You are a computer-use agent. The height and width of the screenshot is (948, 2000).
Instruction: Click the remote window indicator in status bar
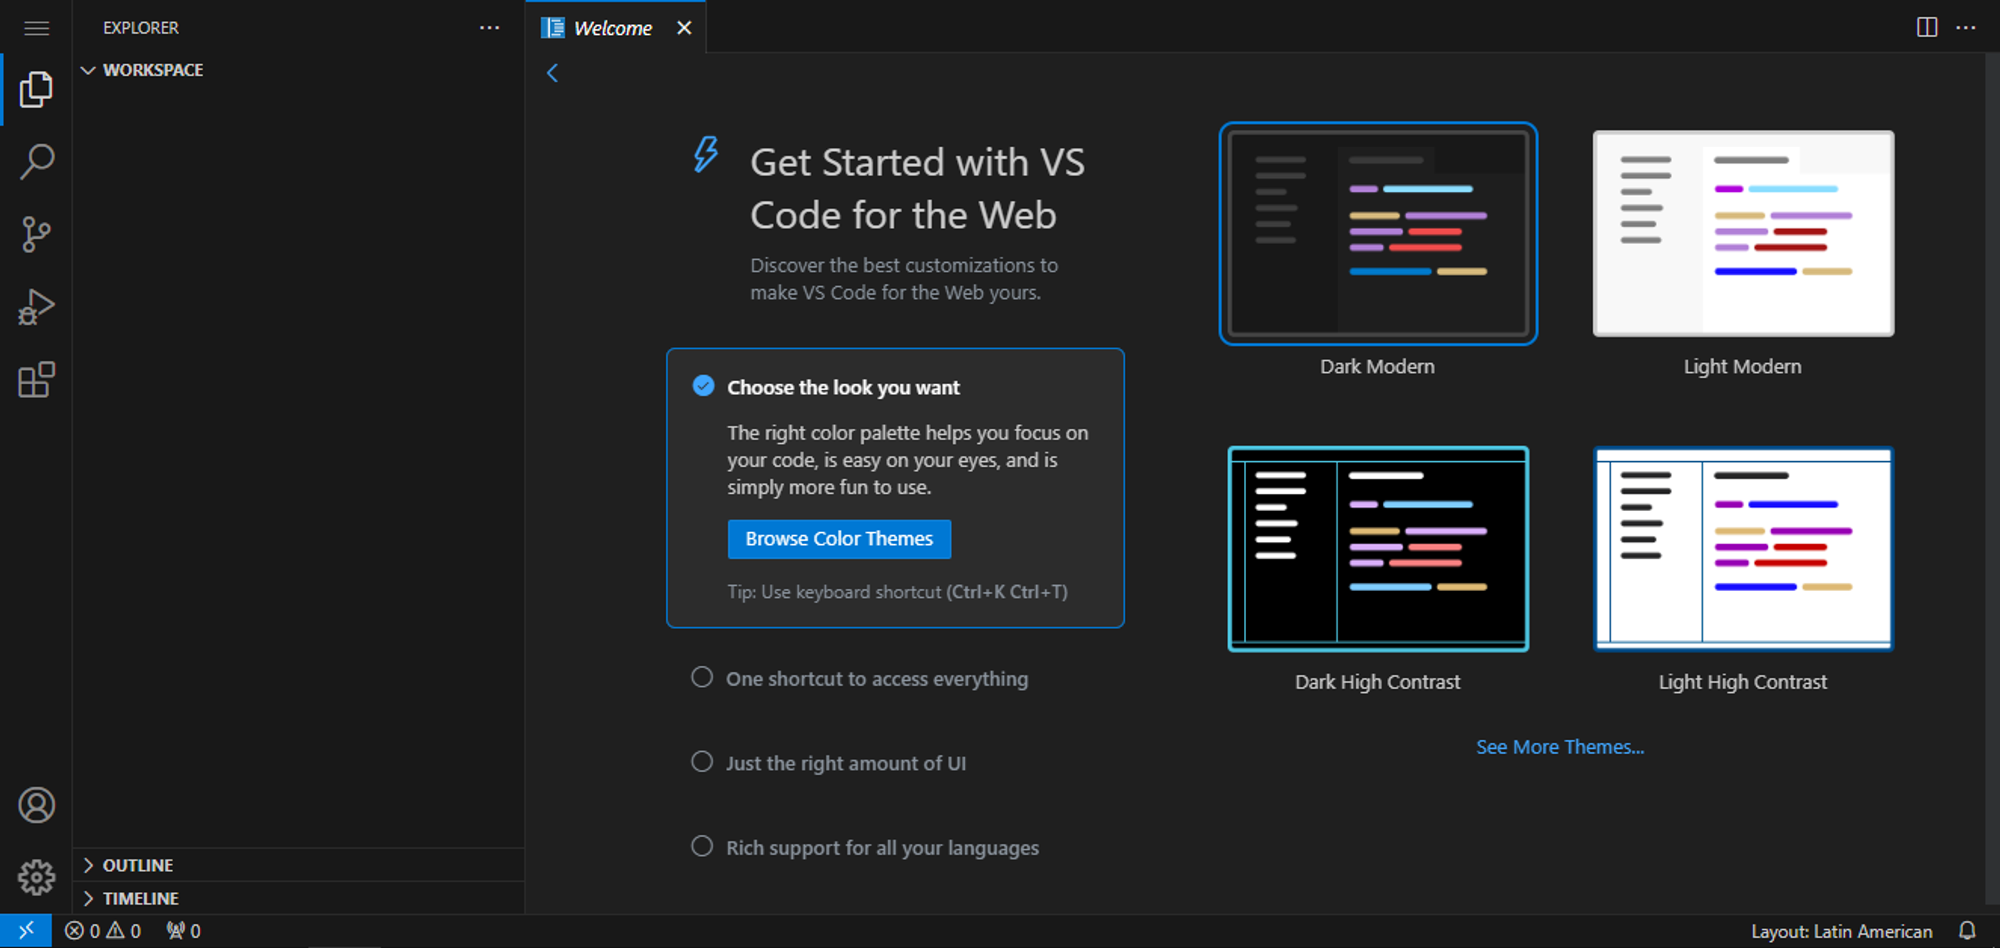(26, 931)
